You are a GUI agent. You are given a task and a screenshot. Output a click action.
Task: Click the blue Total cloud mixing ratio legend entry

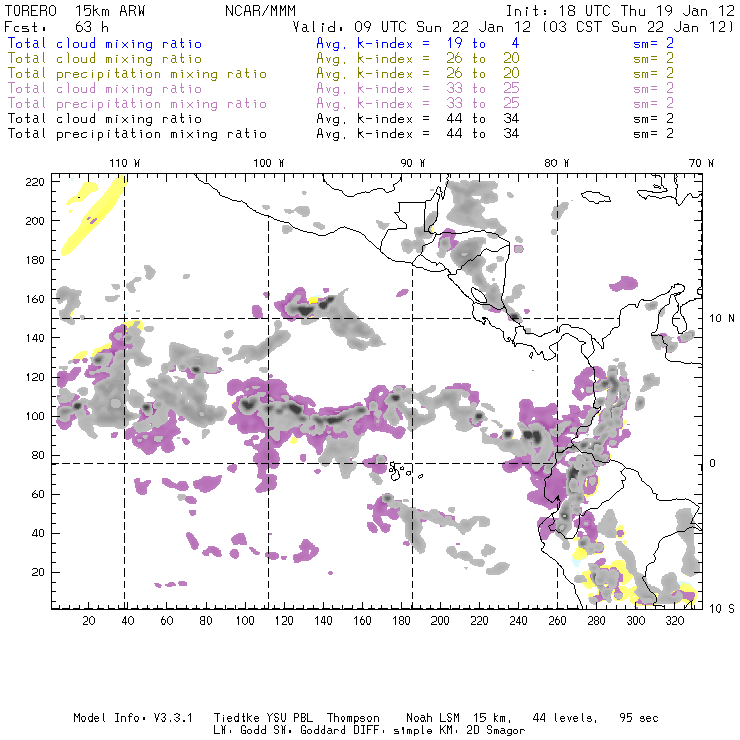coord(104,44)
